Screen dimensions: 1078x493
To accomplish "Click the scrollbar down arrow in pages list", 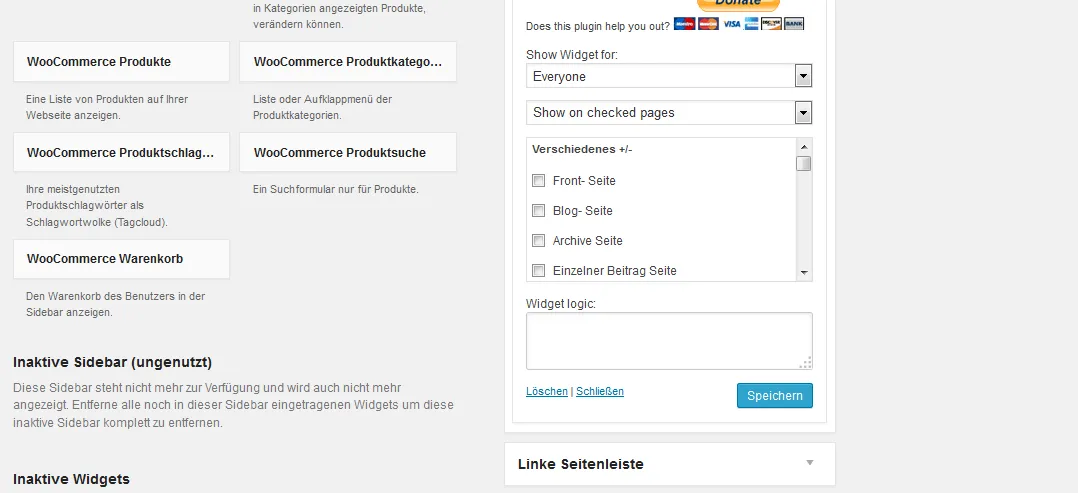I will [x=804, y=273].
